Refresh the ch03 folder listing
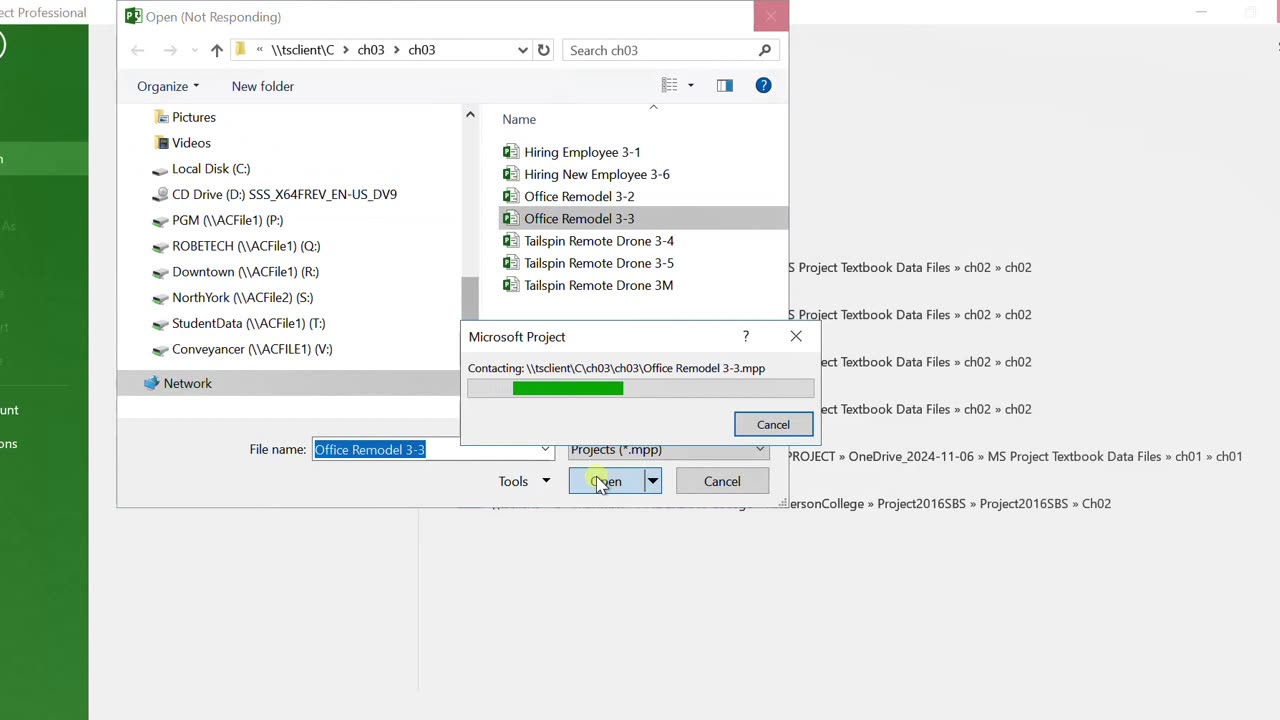The width and height of the screenshot is (1280, 720). point(544,50)
